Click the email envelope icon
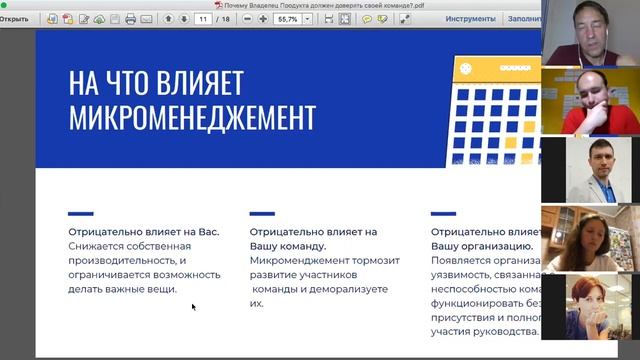640x360 pixels. (x=146, y=19)
